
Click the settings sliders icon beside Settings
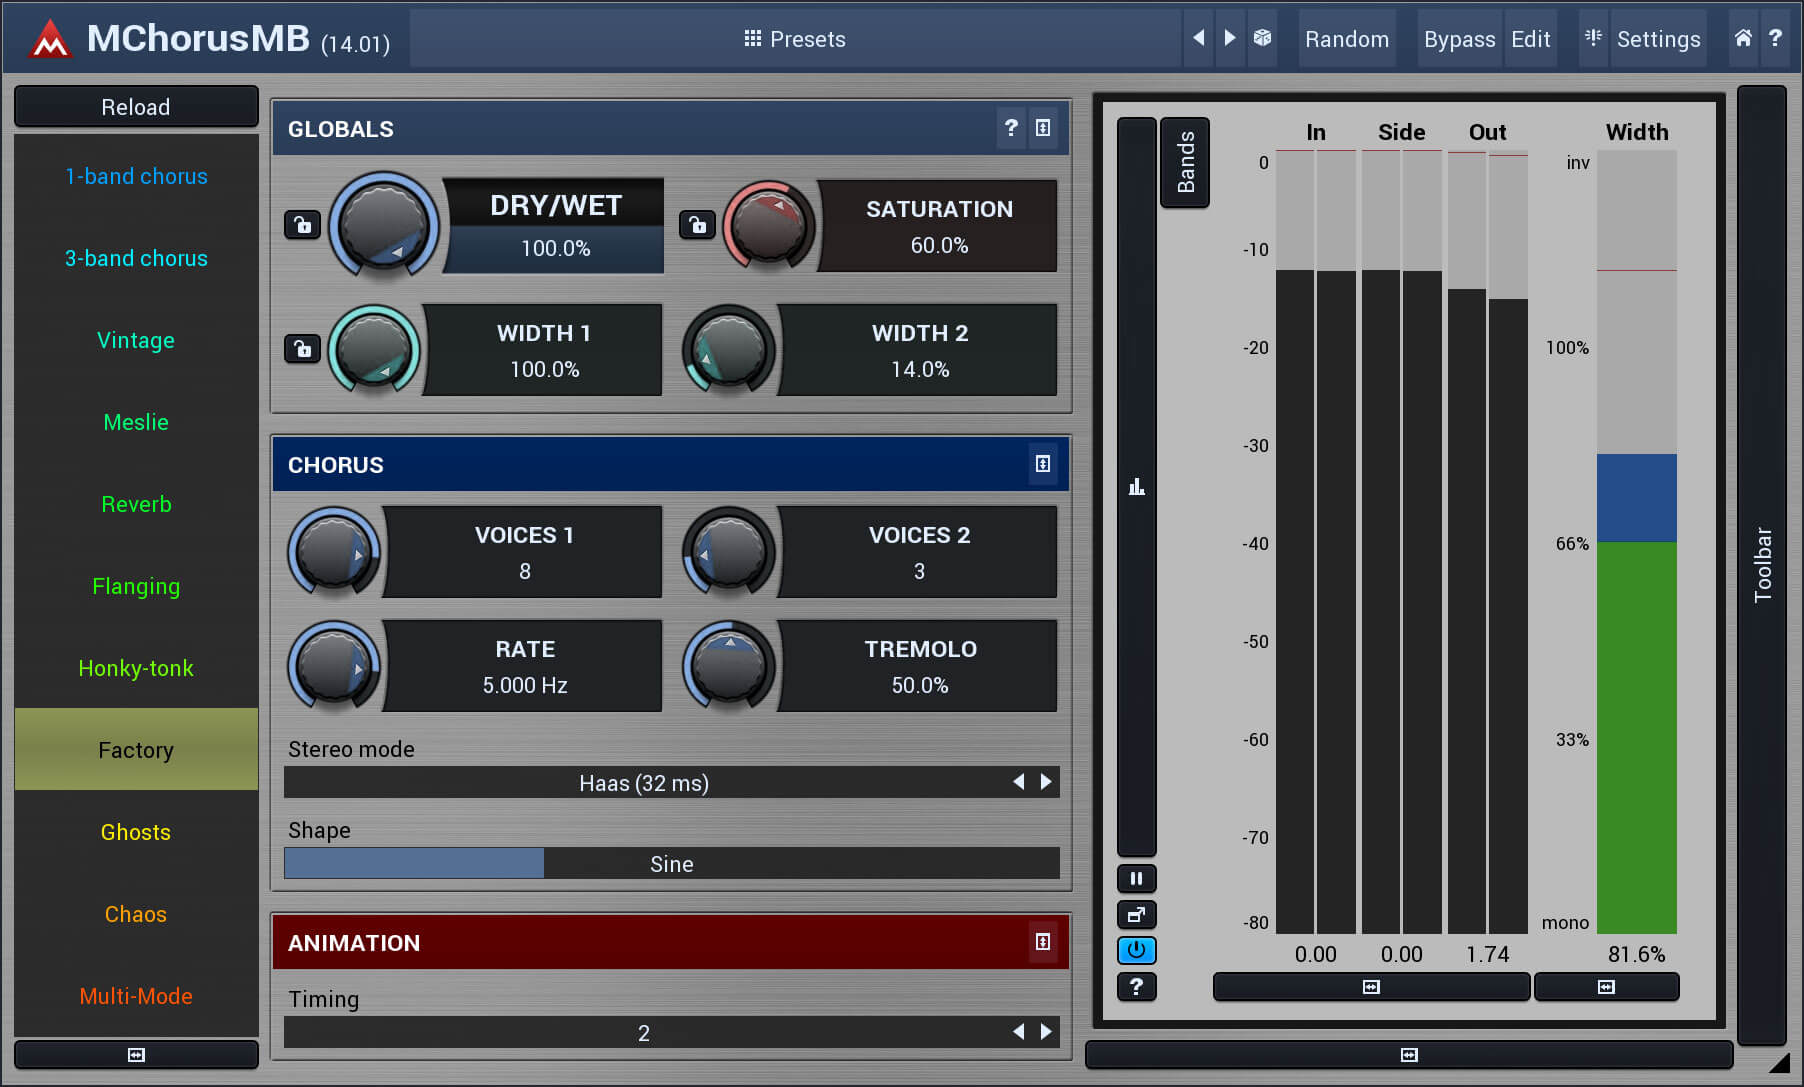coord(1593,38)
